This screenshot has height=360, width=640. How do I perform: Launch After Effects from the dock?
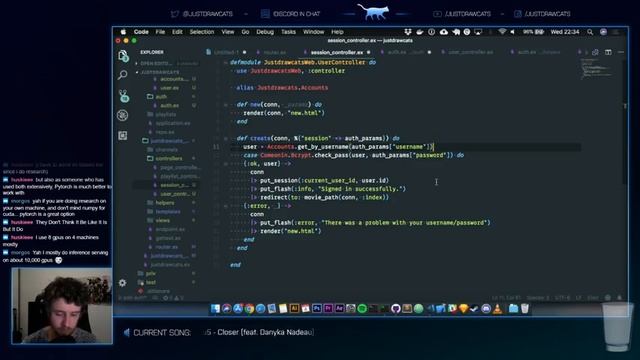pos(339,309)
